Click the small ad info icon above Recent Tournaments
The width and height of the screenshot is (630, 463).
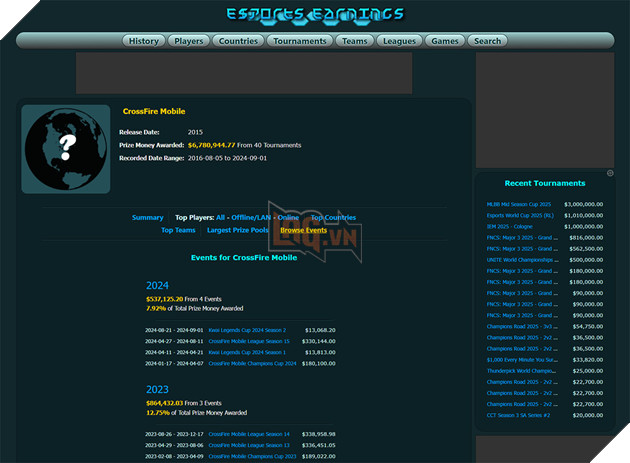coord(610,173)
